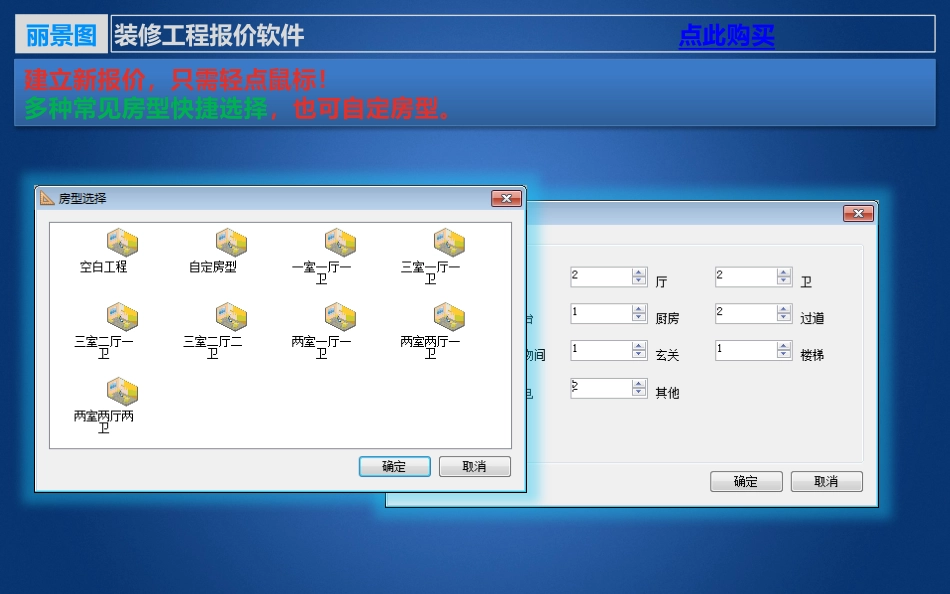950x594 pixels.
Task: Select the 两室一厅一卫 layout icon
Action: coord(340,317)
